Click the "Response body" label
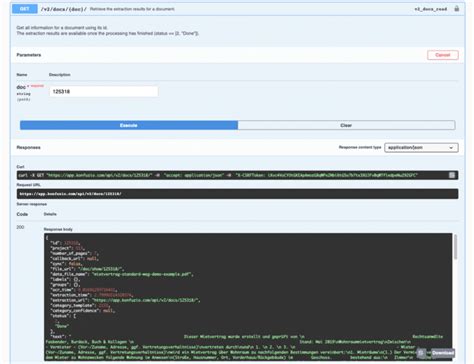Image resolution: width=474 pixels, height=364 pixels. [58, 229]
